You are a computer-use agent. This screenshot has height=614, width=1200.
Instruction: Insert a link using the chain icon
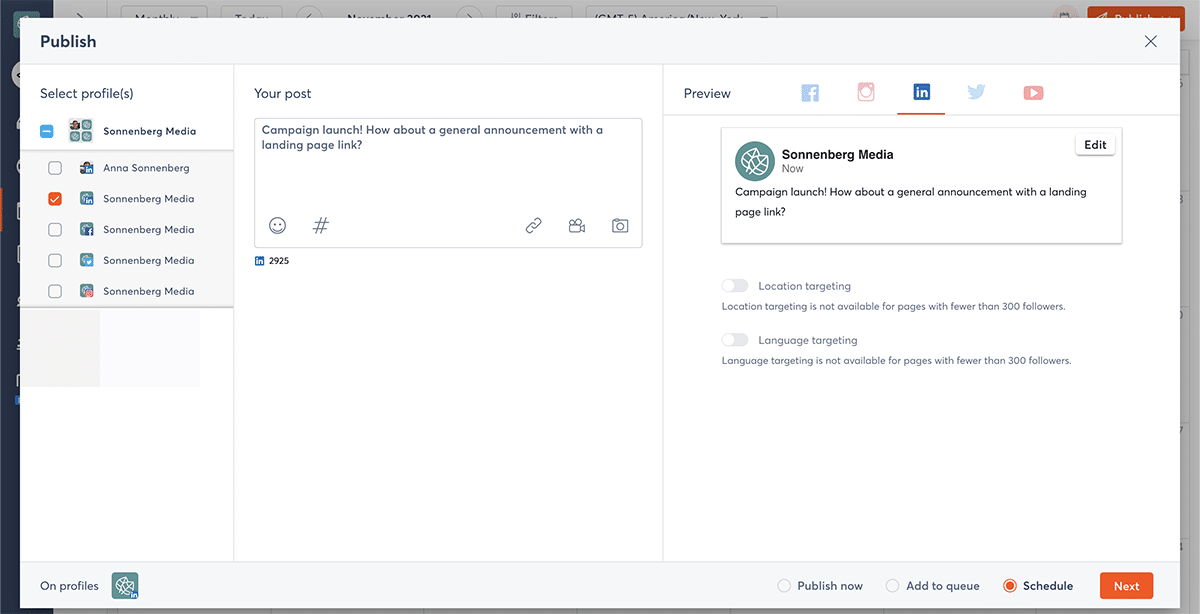point(534,226)
